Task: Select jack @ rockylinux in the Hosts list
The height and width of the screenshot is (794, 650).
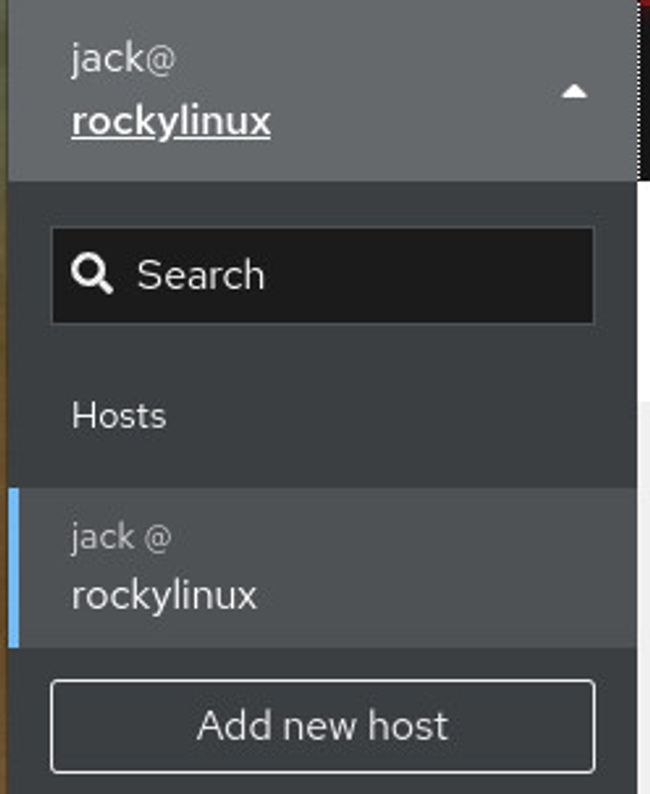Action: (322, 568)
